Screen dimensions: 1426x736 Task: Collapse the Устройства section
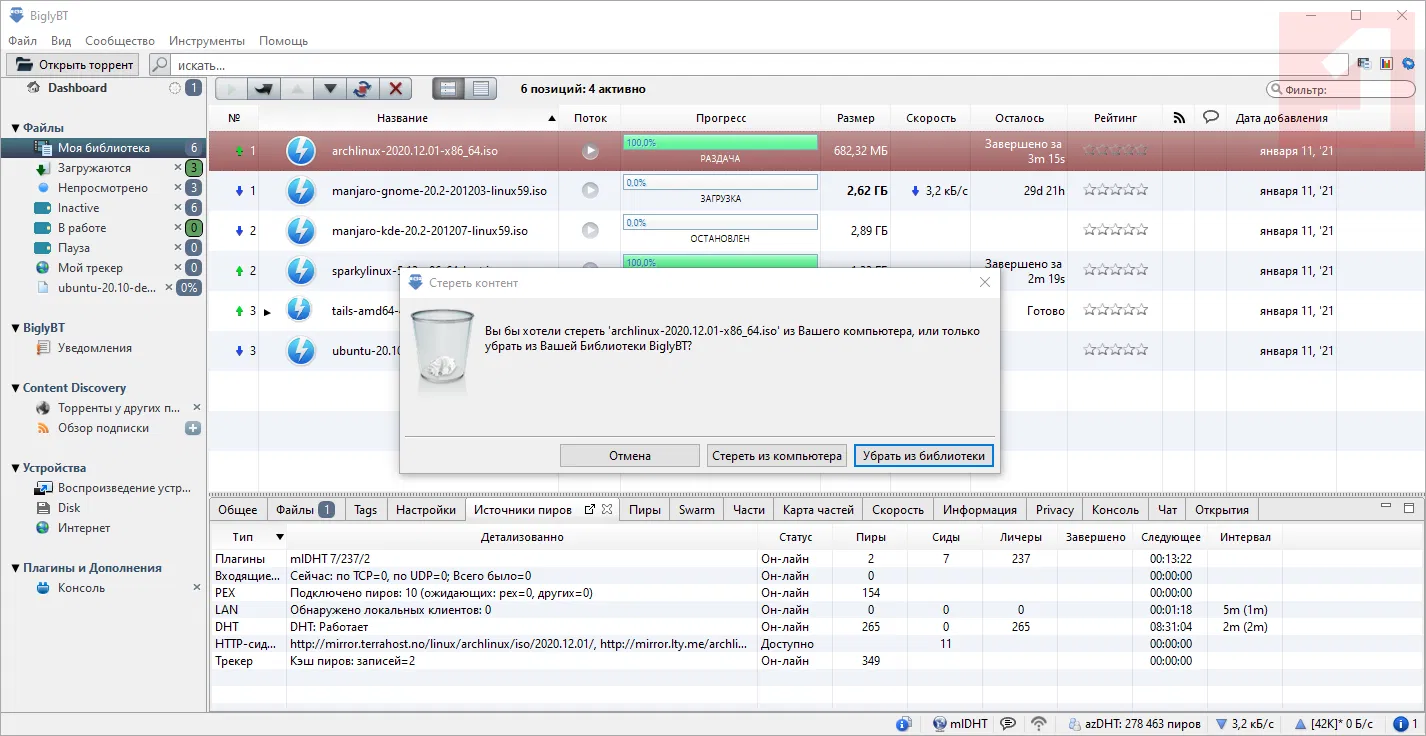16,468
